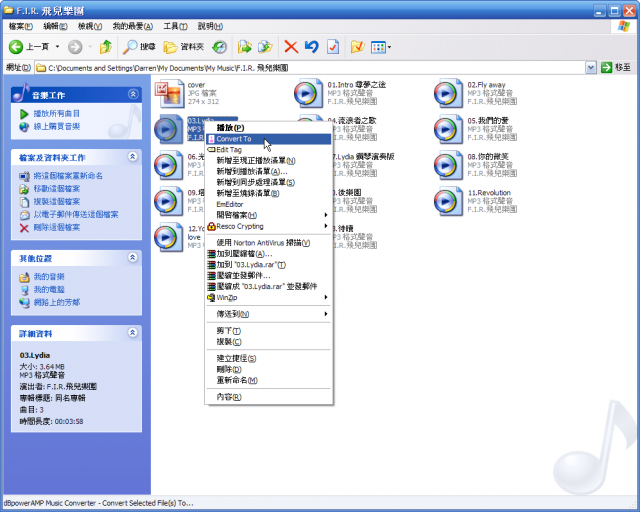Open the 我的最愛(A) menu
The width and height of the screenshot is (640, 512).
133,26
